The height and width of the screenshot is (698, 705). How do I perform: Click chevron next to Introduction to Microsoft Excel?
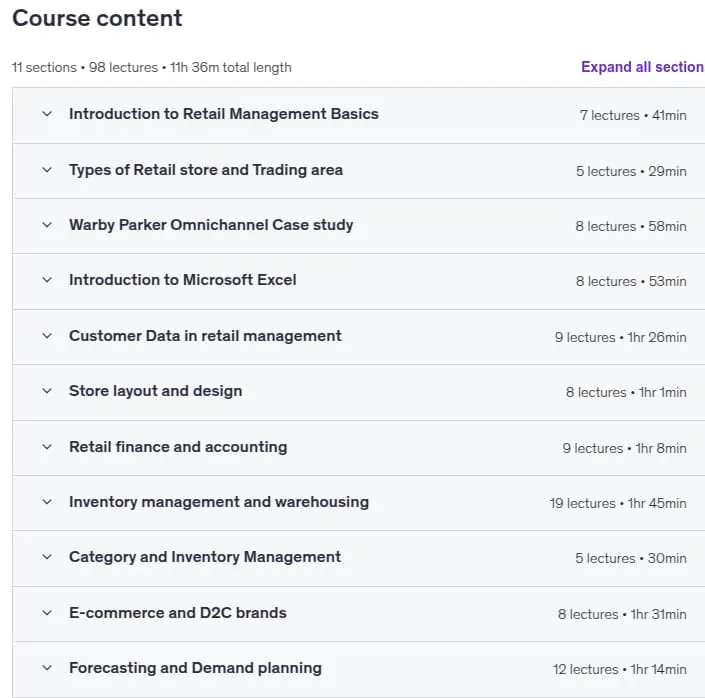click(47, 280)
